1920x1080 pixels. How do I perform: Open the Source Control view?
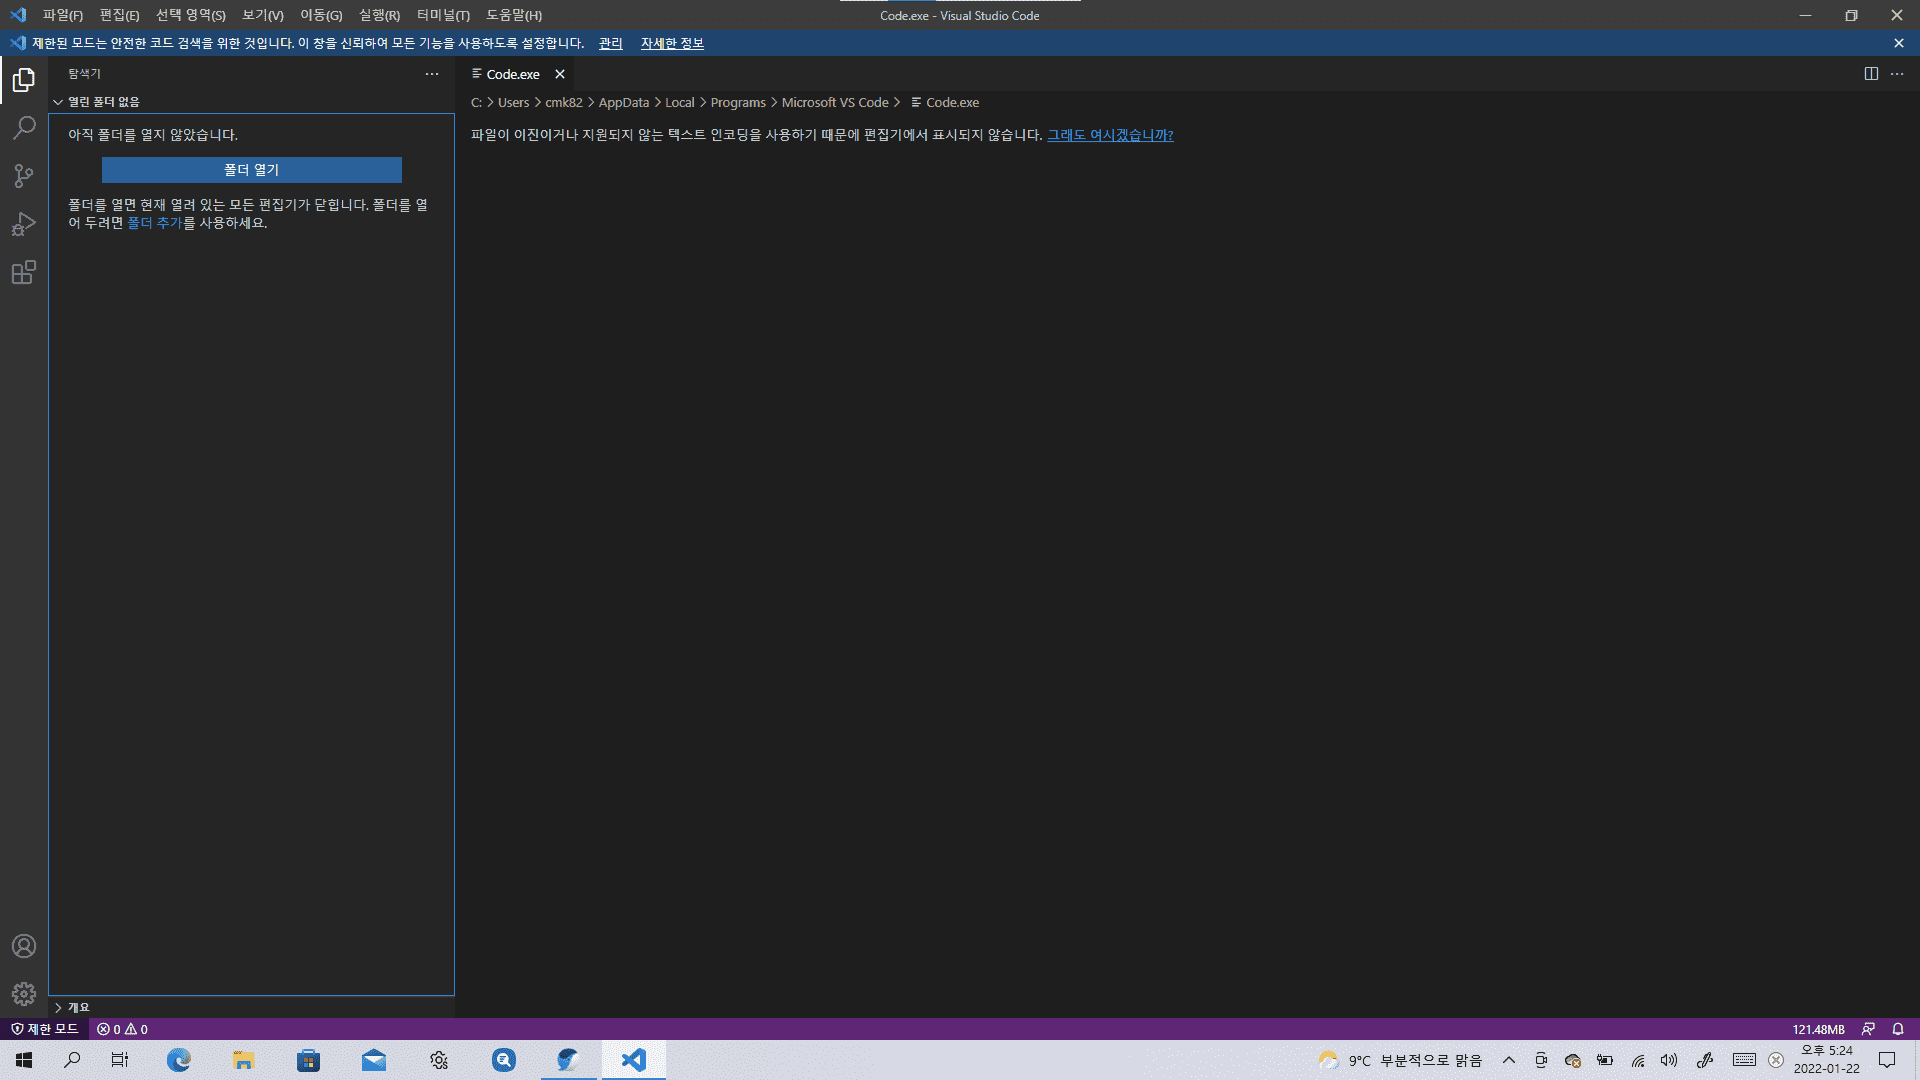tap(24, 176)
